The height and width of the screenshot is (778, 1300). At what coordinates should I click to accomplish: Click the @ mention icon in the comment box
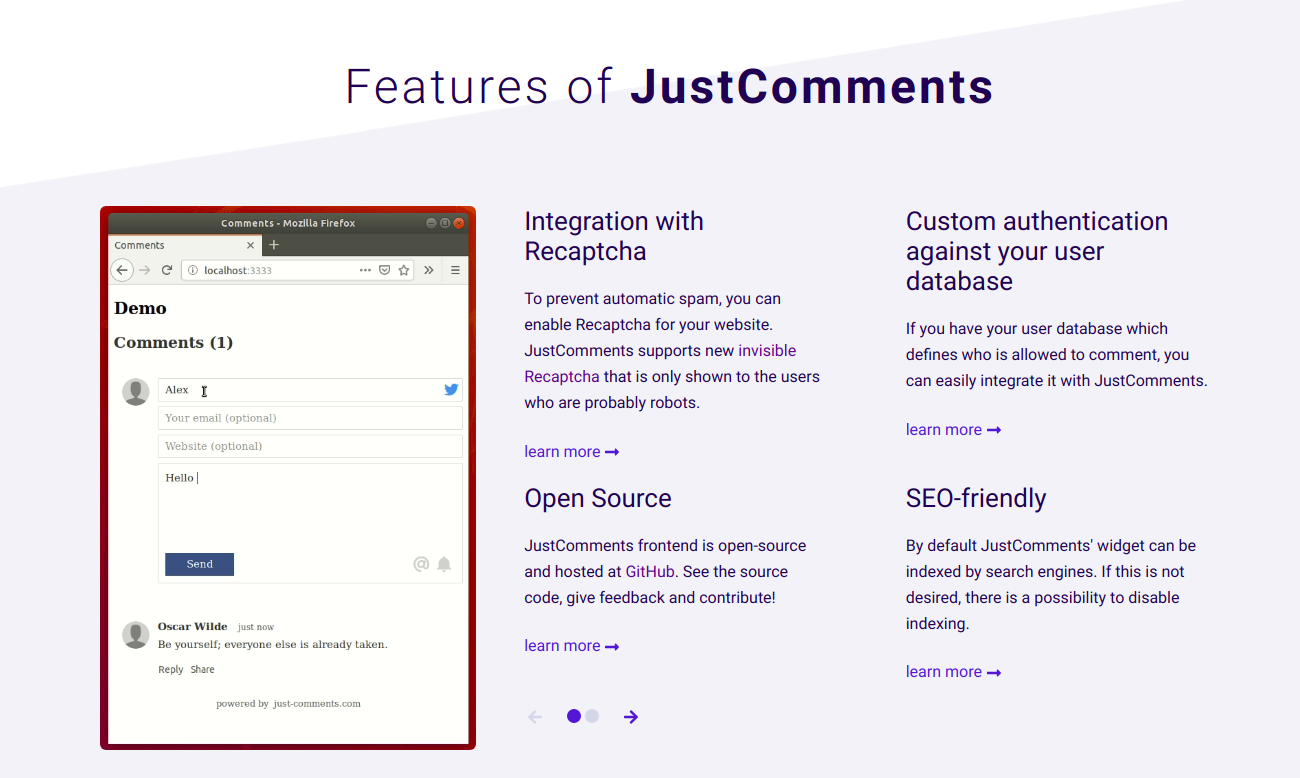(421, 564)
